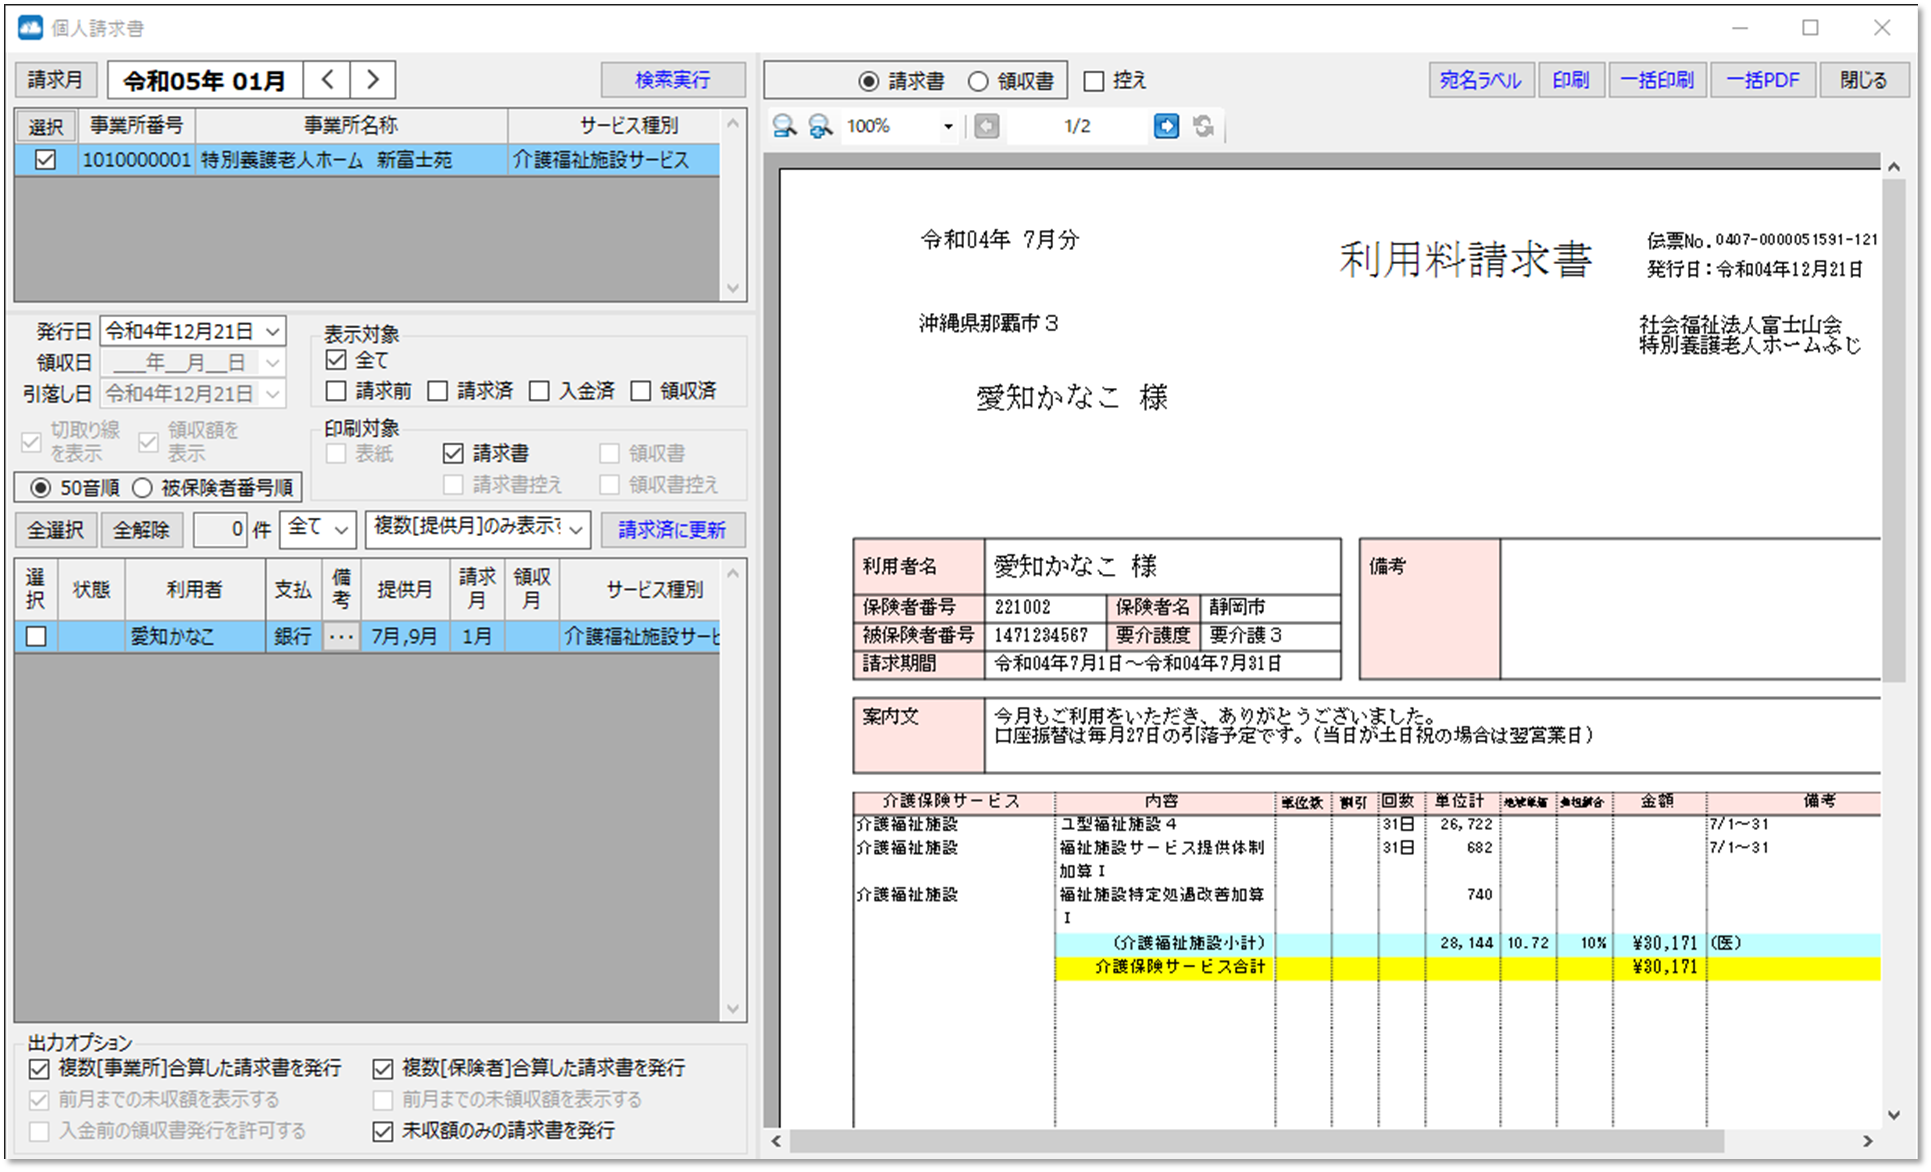1931x1172 pixels.
Task: Refresh the invoice preview
Action: pyautogui.click(x=1204, y=126)
